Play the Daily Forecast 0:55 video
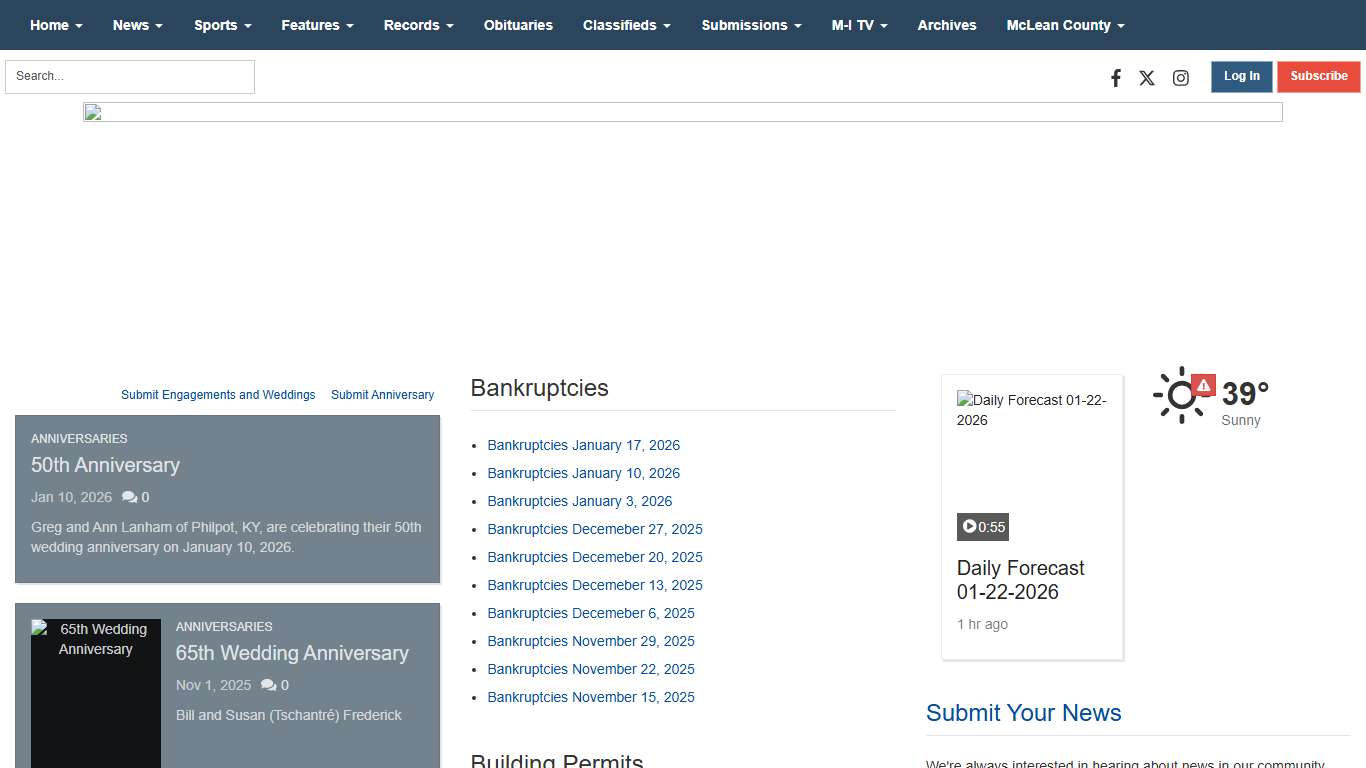 pyautogui.click(x=982, y=527)
